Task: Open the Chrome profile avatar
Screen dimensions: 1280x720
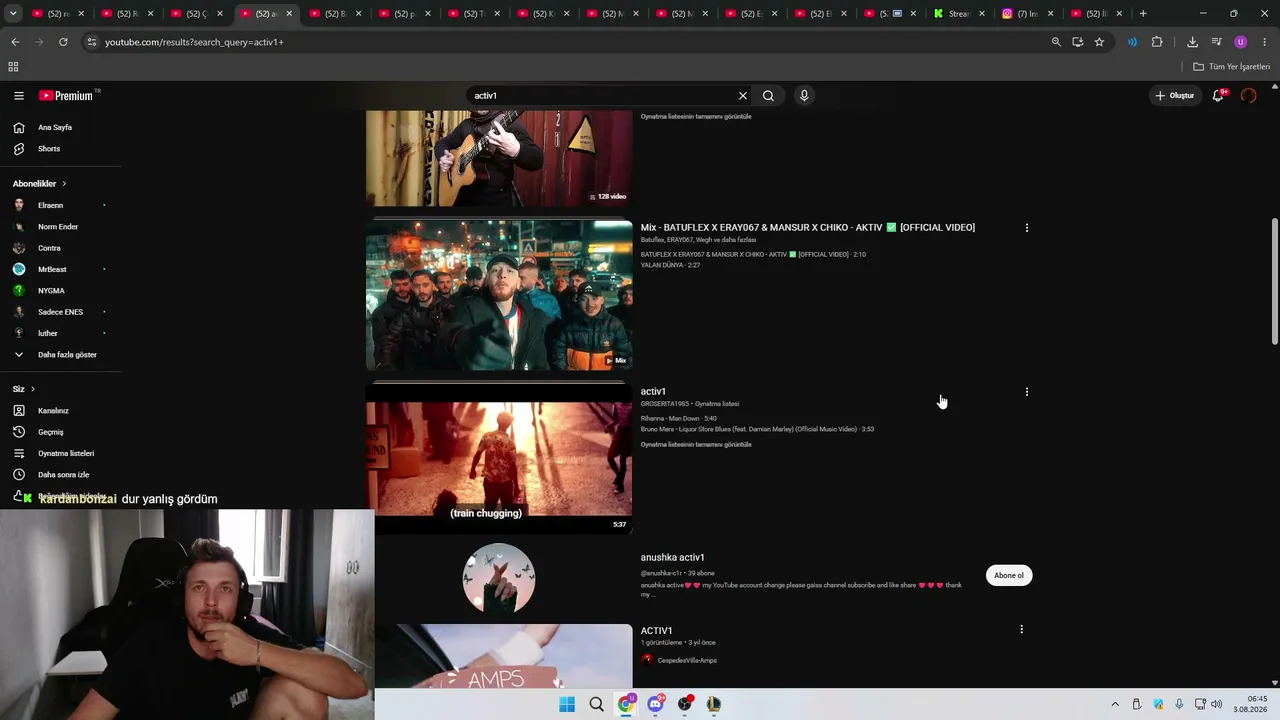Action: click(x=1241, y=42)
